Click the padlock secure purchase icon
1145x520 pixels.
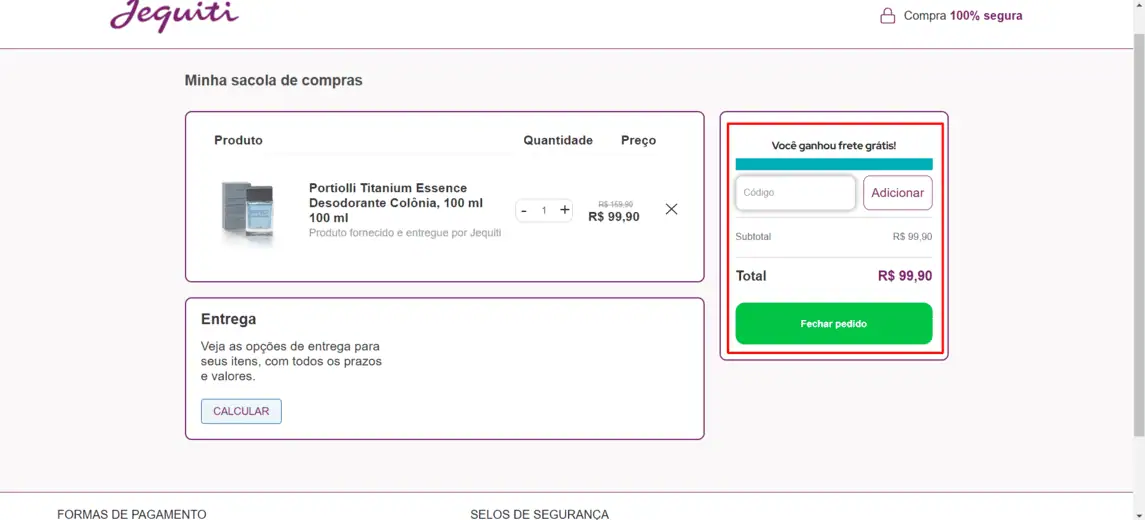point(887,15)
